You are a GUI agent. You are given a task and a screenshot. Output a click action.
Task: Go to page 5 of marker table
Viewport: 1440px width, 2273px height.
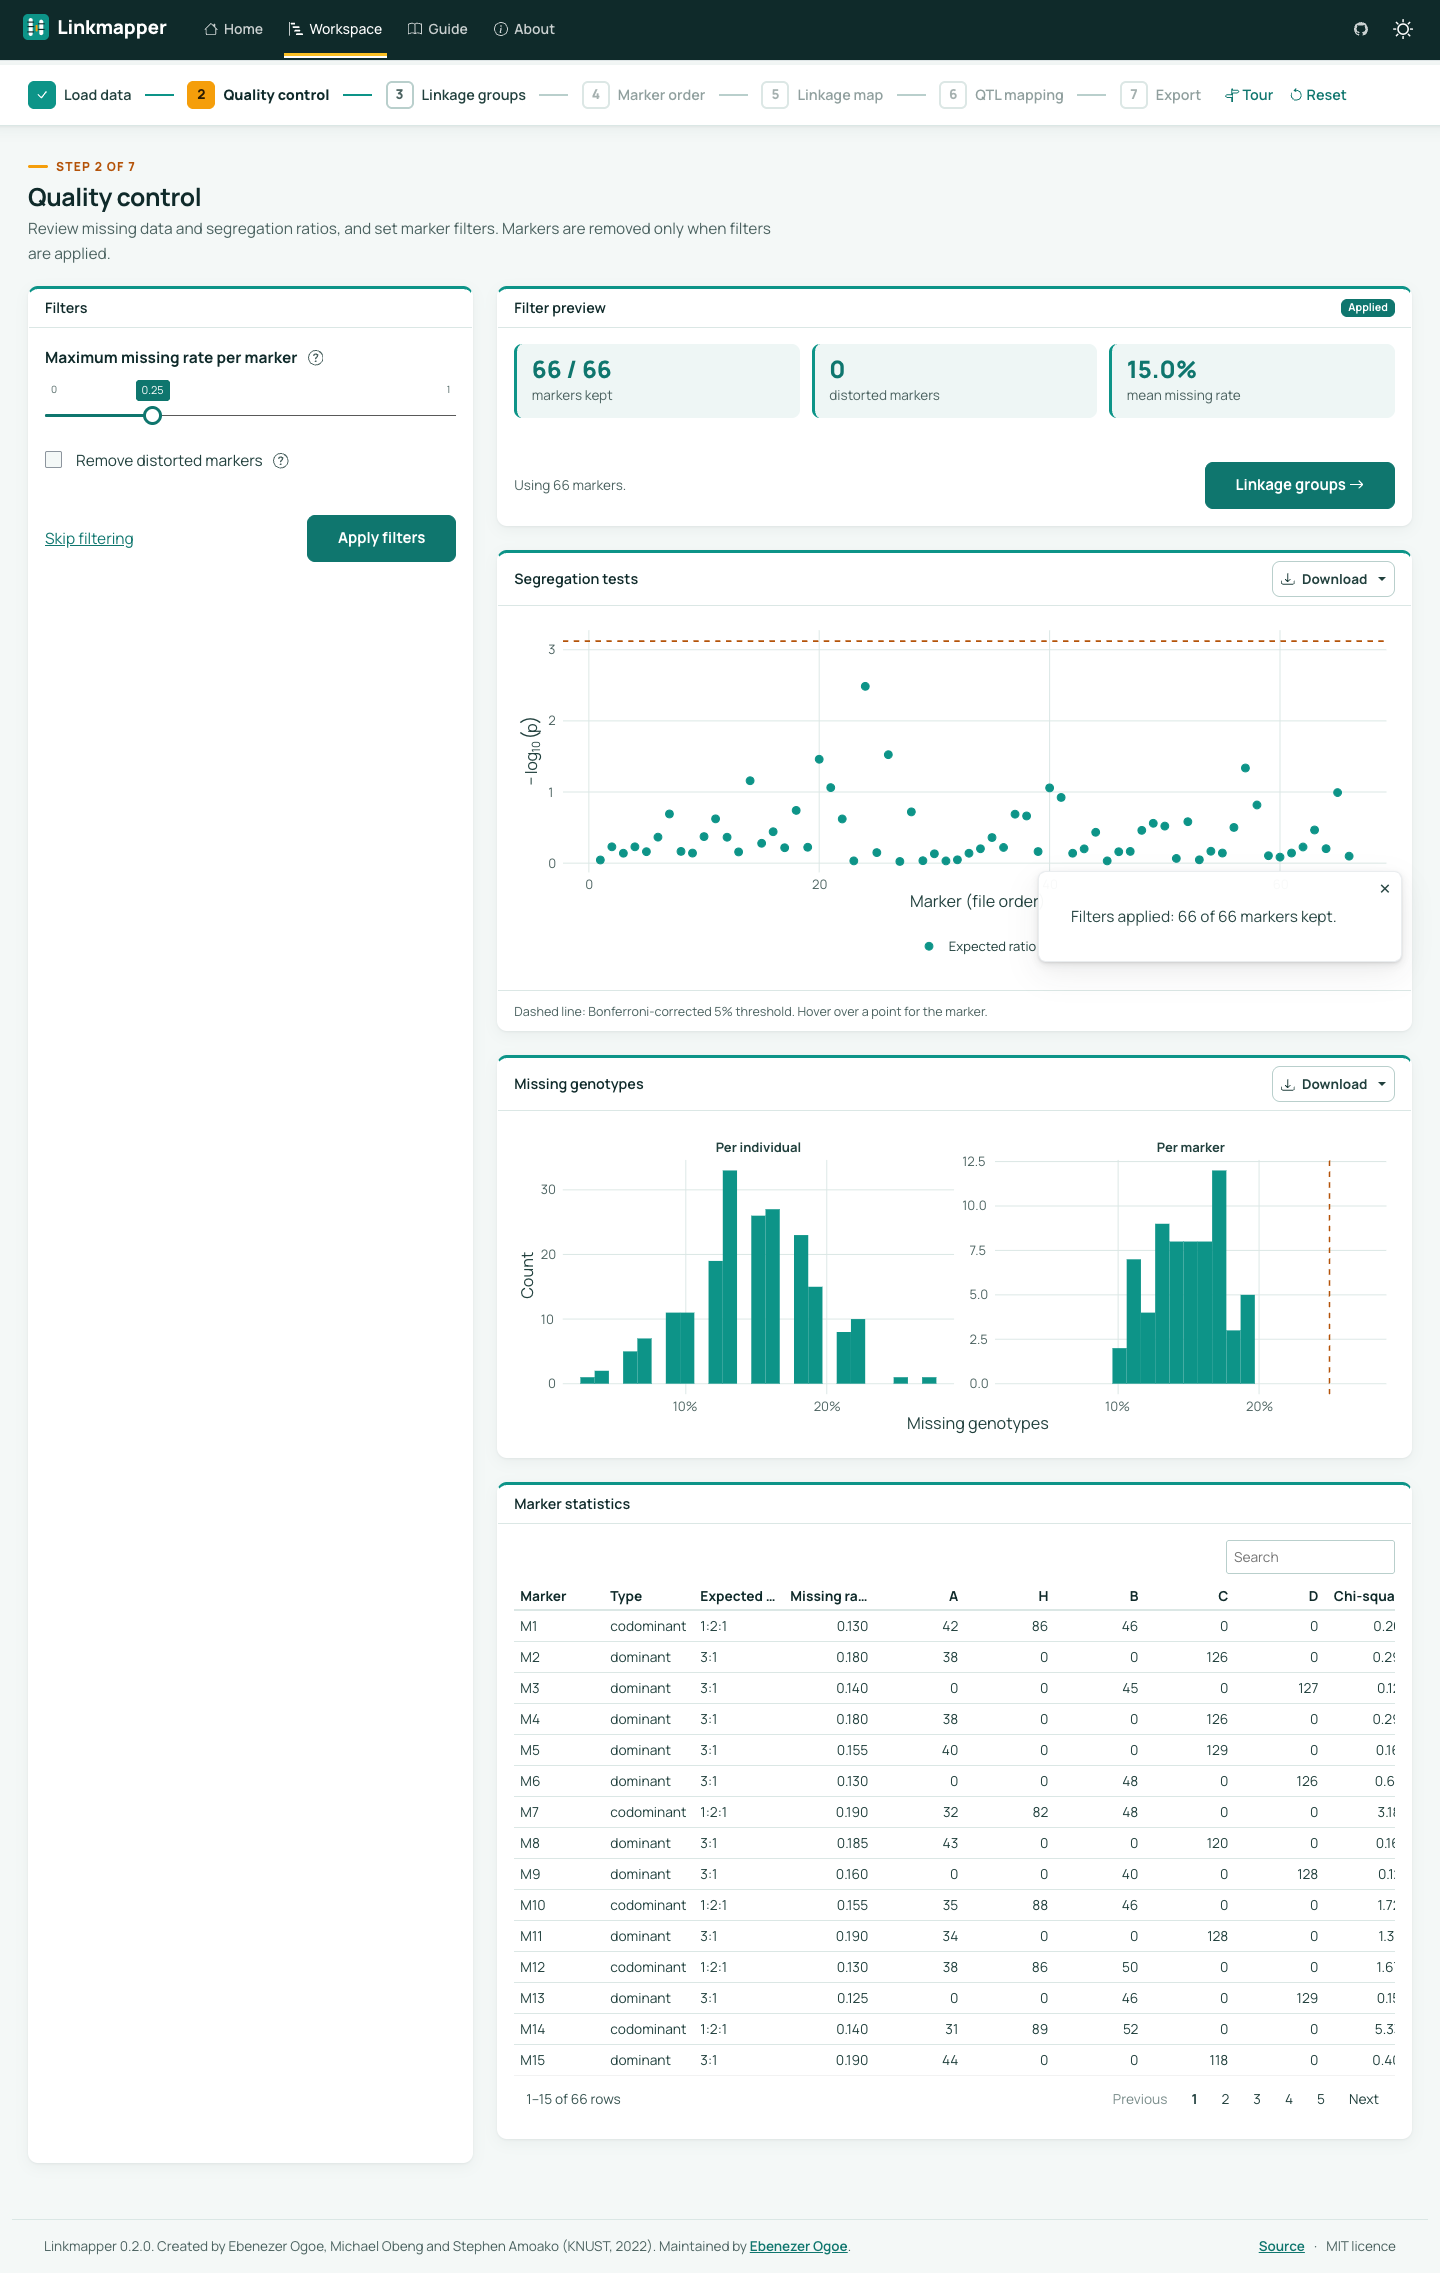pos(1321,2099)
